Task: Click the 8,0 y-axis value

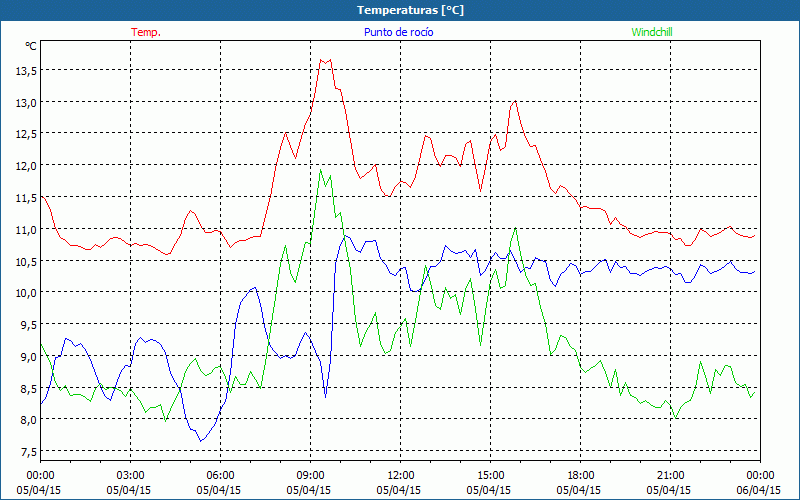Action: click(29, 420)
